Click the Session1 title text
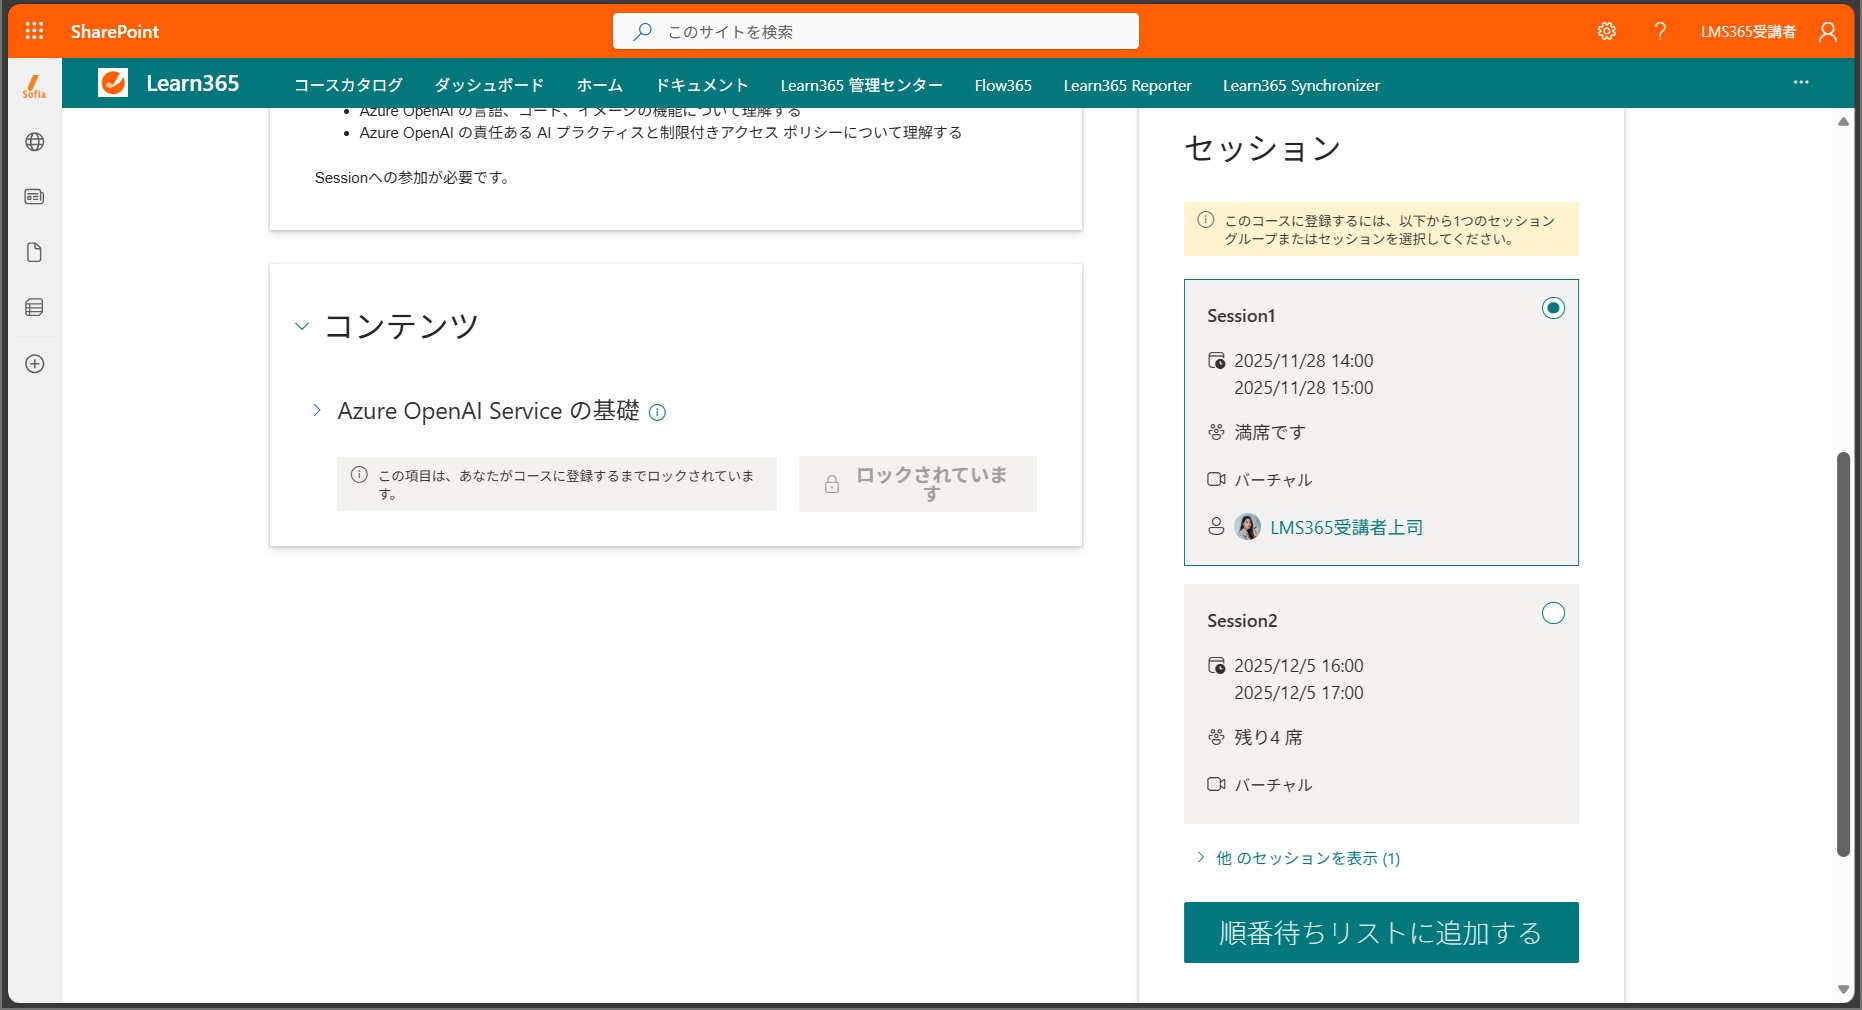This screenshot has width=1862, height=1010. [1241, 315]
